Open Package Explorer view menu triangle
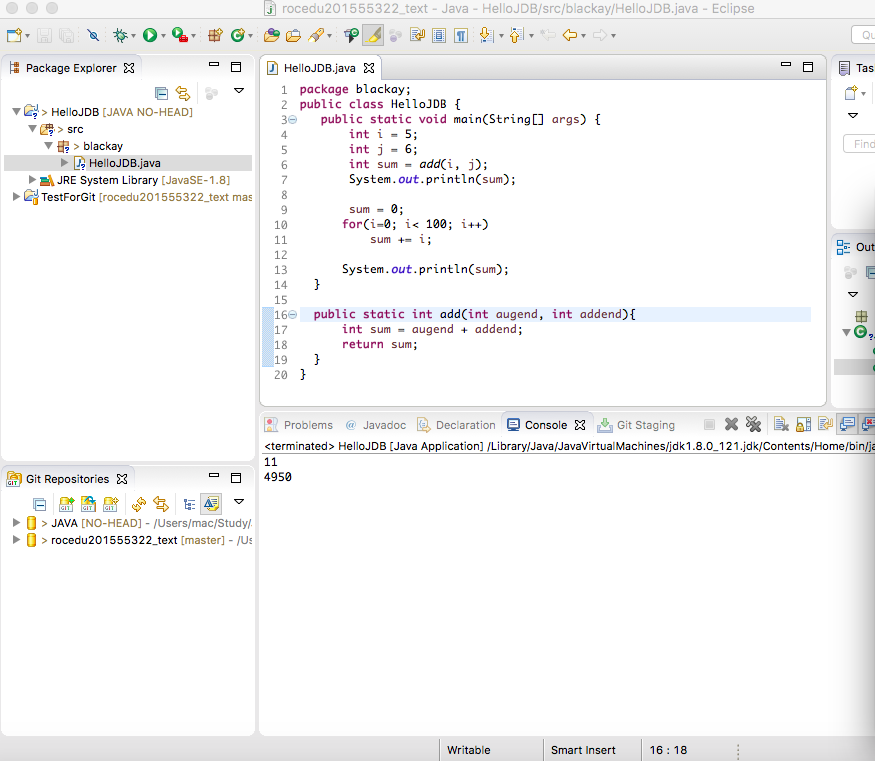Screen dimensions: 875x761 point(239,90)
